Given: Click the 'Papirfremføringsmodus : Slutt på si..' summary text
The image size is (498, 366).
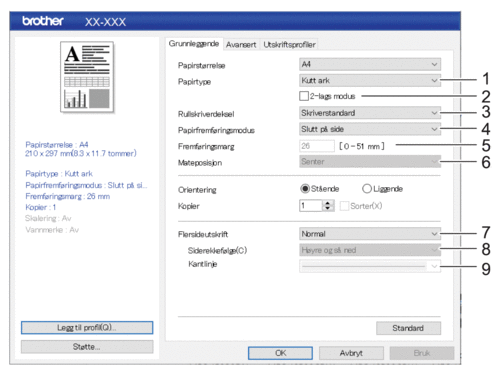Looking at the screenshot, I should (86, 185).
